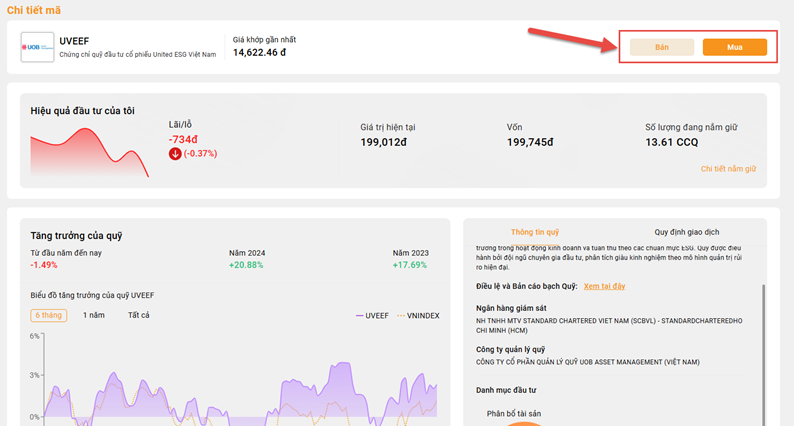Click the Hiệu quả đầu tư của tôi heading
The width and height of the screenshot is (794, 426).
(83, 111)
